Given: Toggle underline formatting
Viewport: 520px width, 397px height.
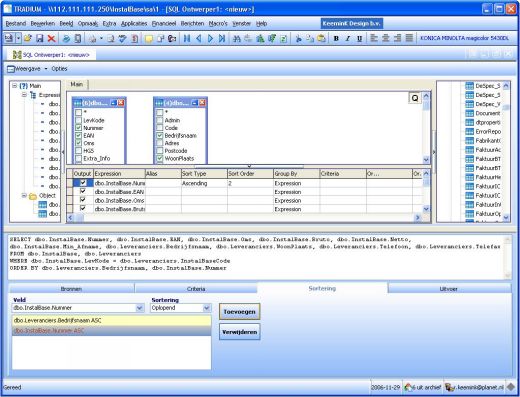Looking at the screenshot, I should tap(359, 38).
